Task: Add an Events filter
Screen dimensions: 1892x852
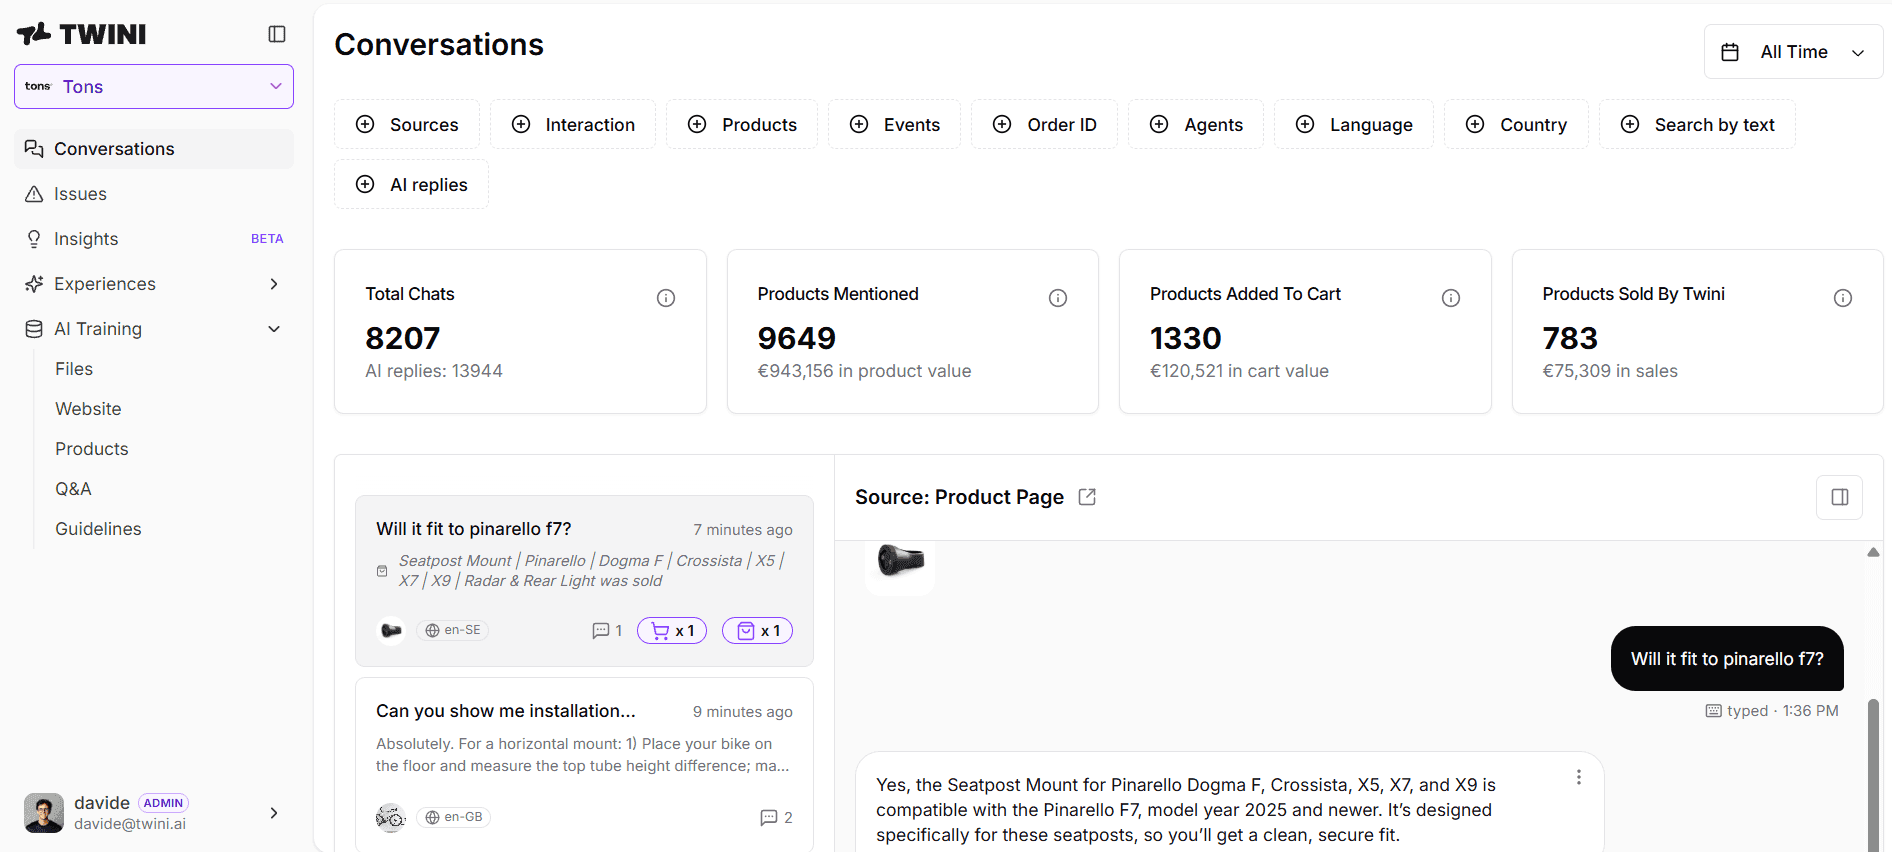Action: 895,125
